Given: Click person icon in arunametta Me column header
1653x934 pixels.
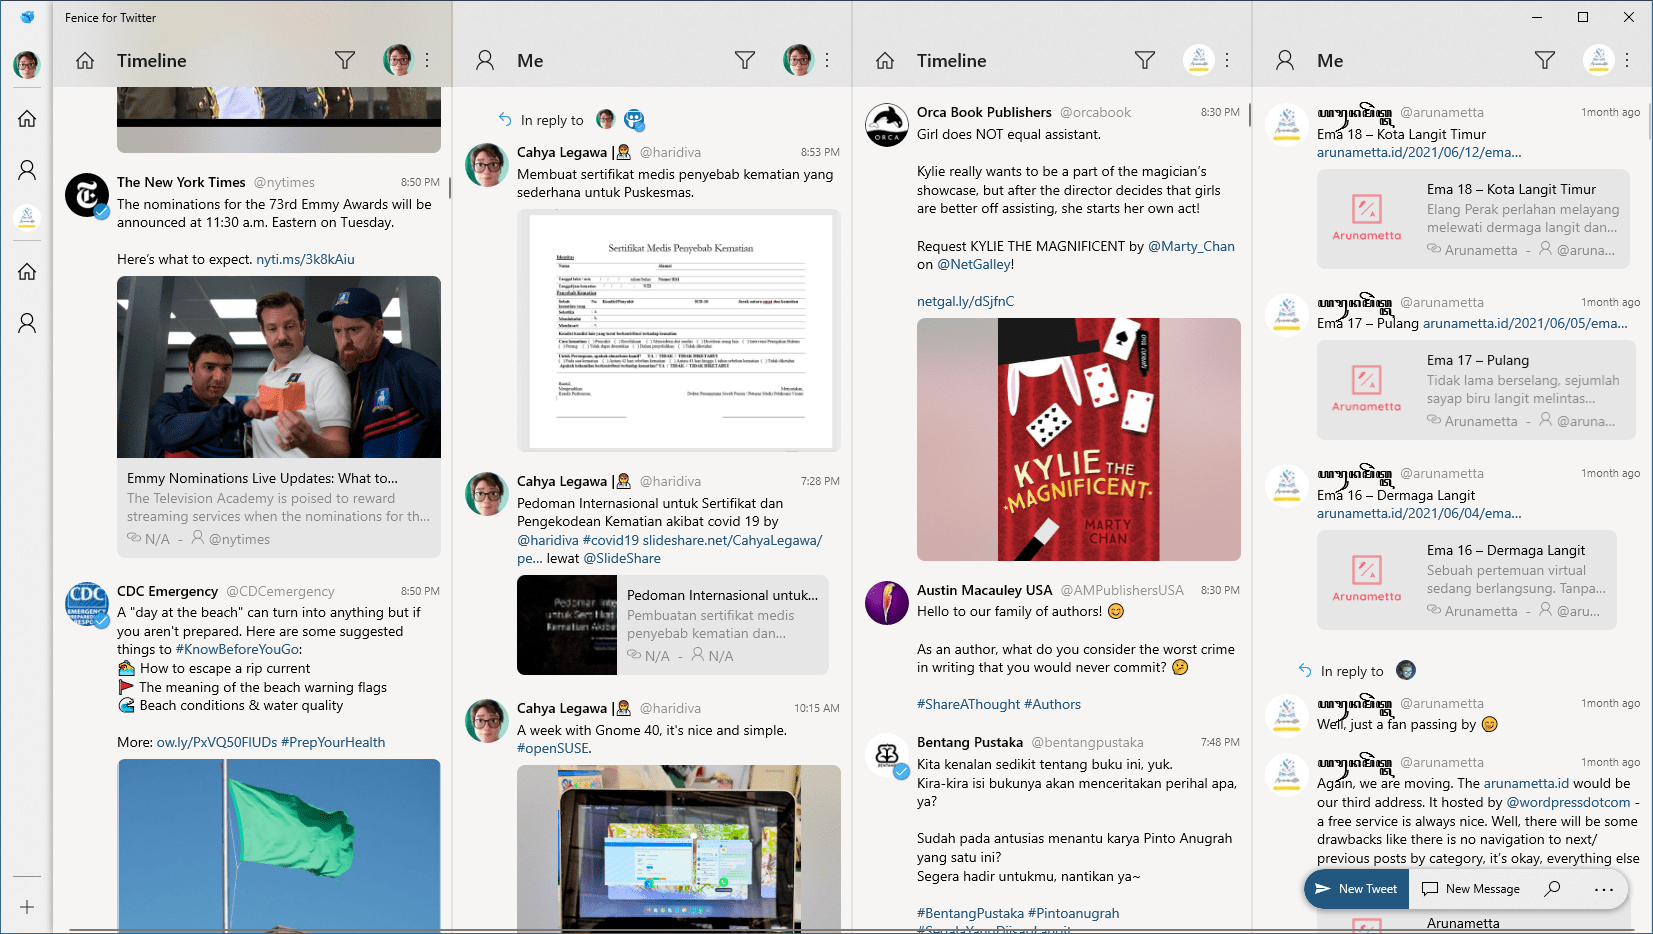Looking at the screenshot, I should (1285, 61).
